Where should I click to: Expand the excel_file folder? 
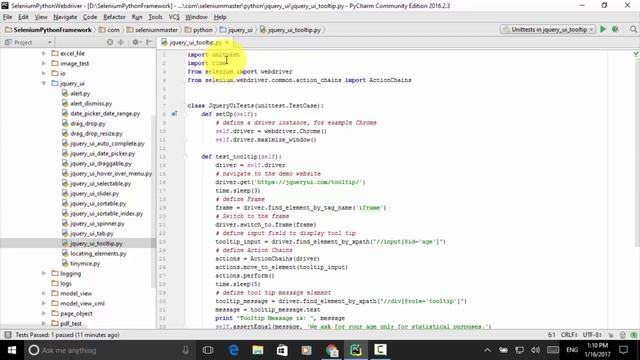tap(44, 53)
